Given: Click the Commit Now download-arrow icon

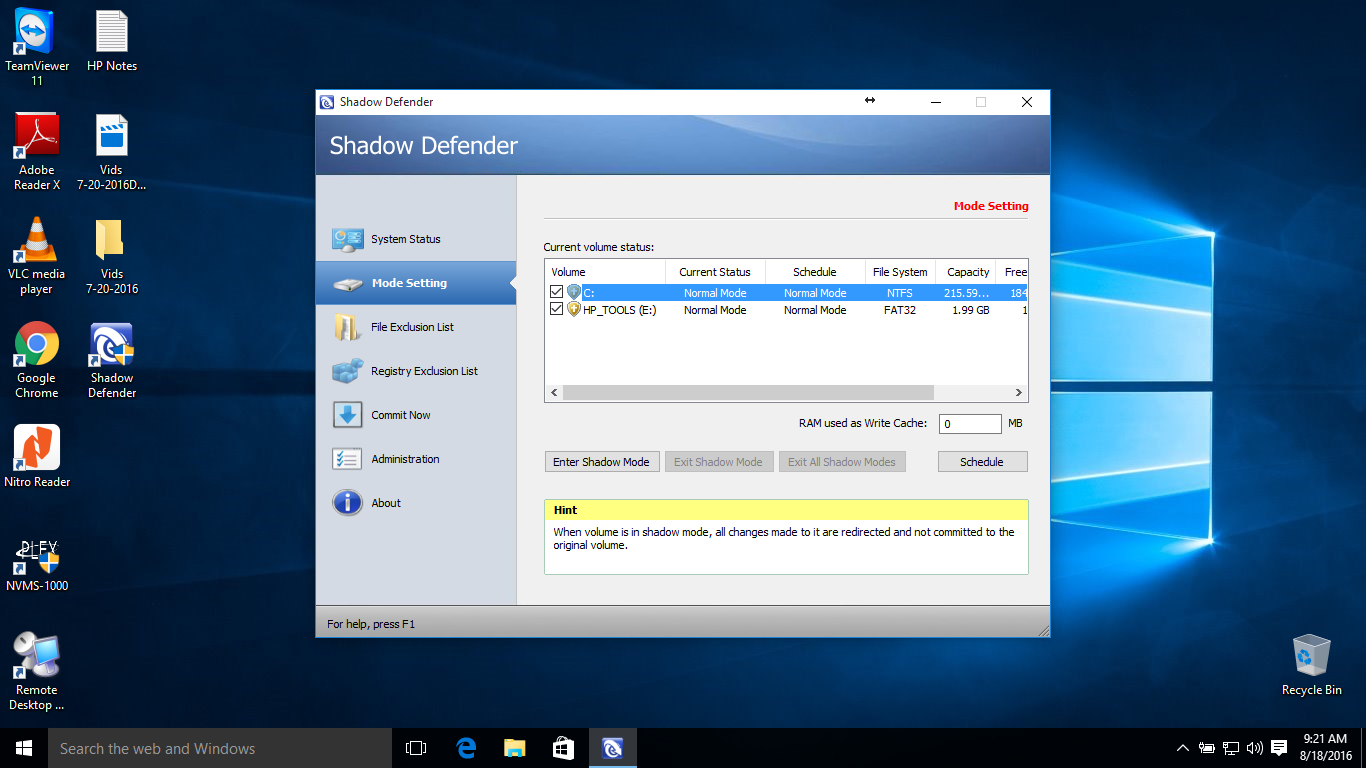Looking at the screenshot, I should (x=347, y=415).
